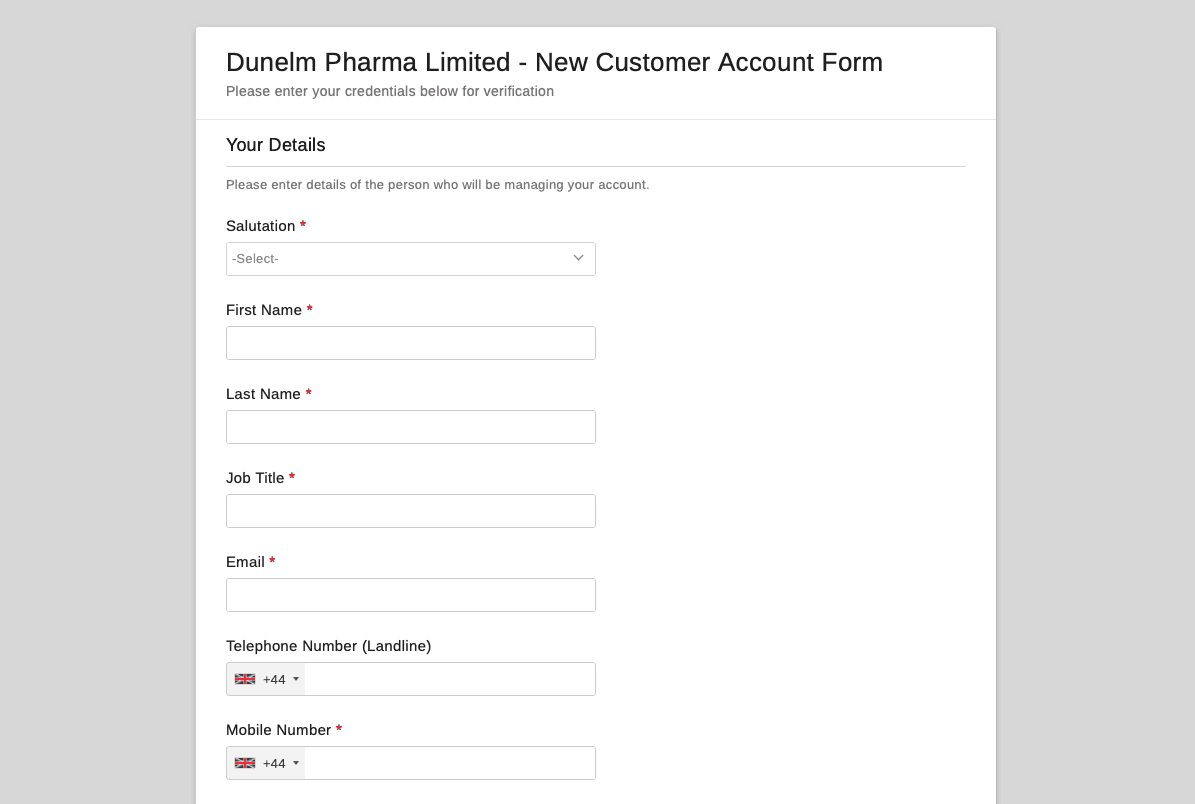The image size is (1195, 804).
Task: Click the Your Details section heading
Action: tap(275, 145)
